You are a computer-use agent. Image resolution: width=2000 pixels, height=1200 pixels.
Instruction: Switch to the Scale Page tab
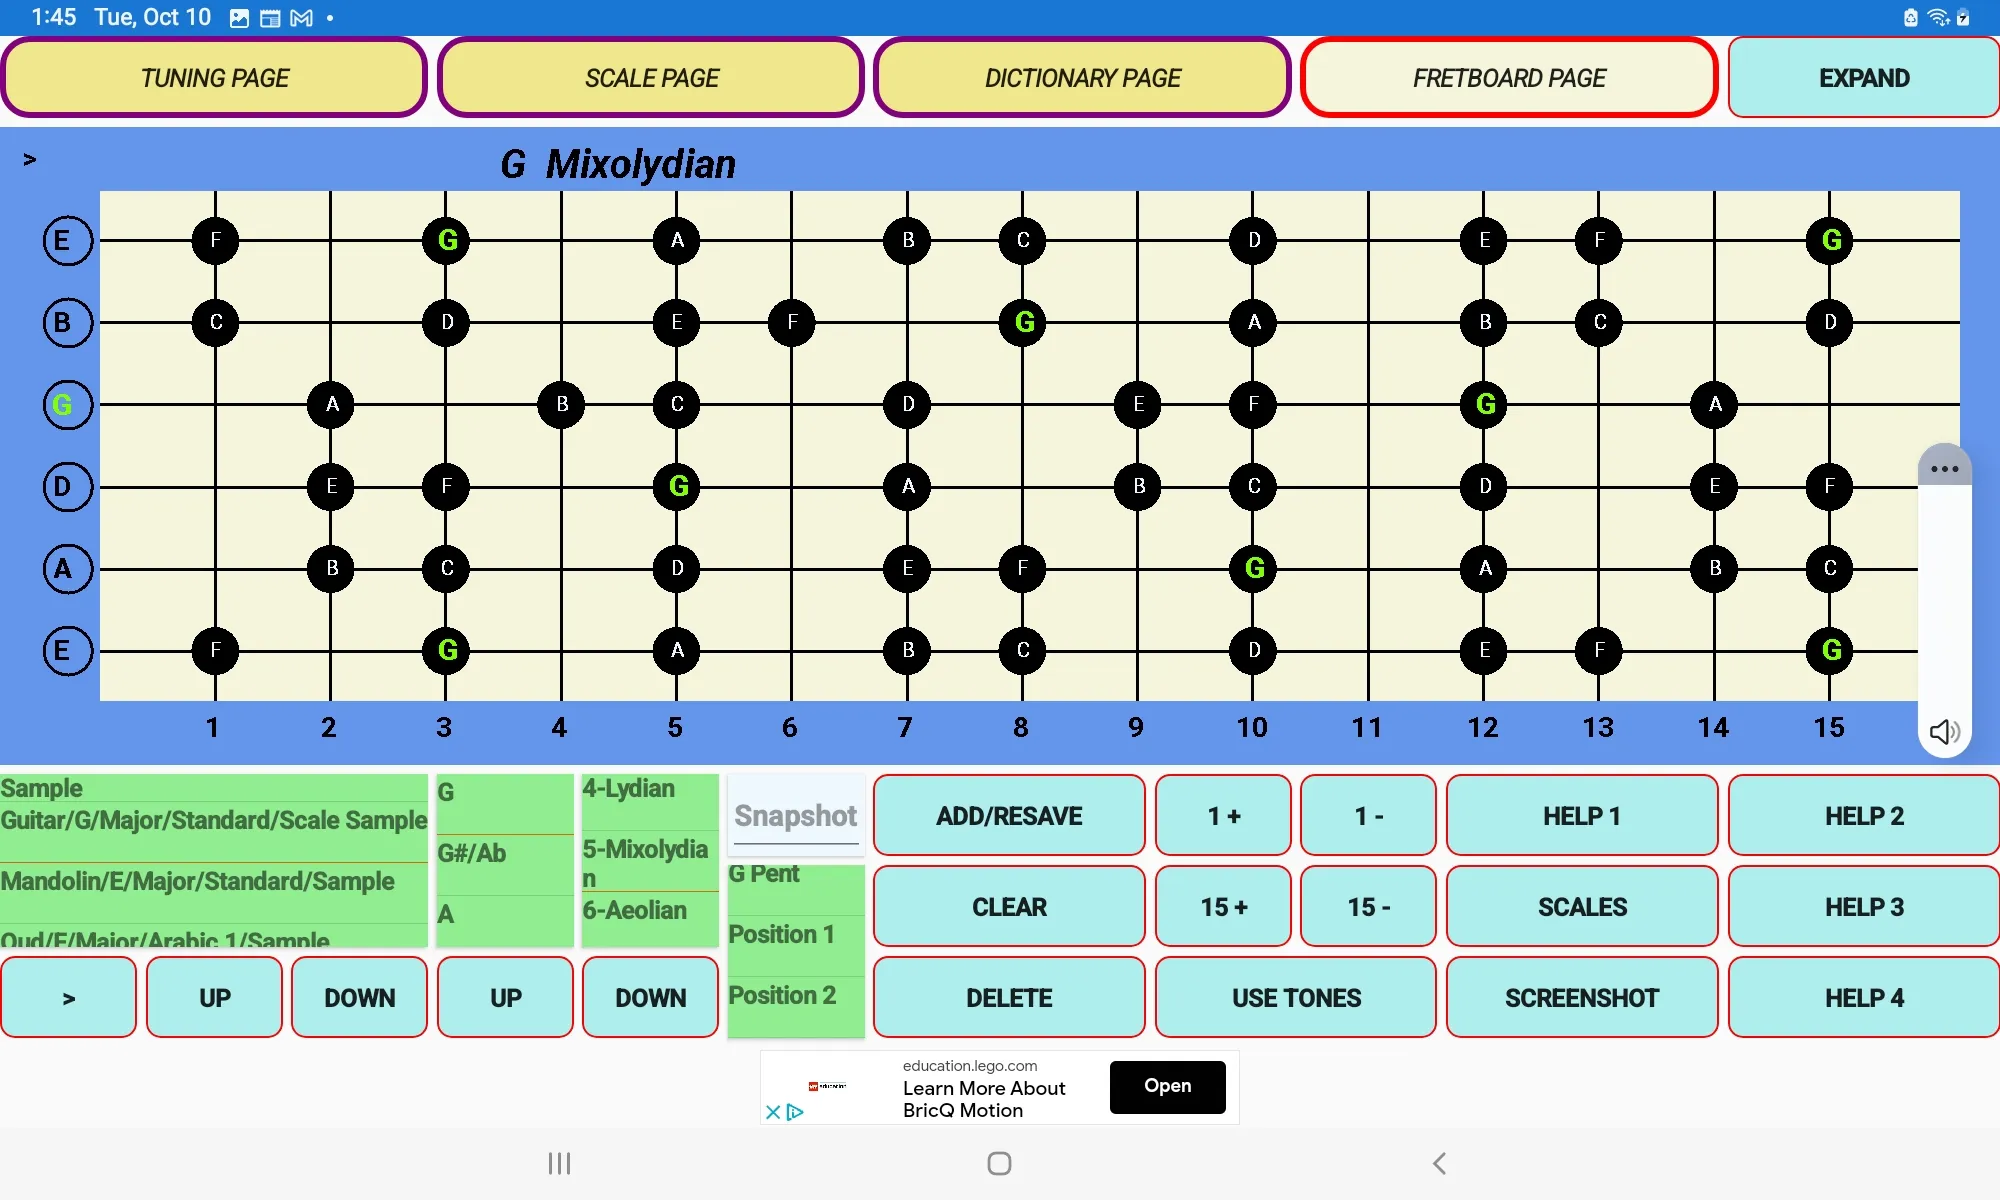[651, 78]
